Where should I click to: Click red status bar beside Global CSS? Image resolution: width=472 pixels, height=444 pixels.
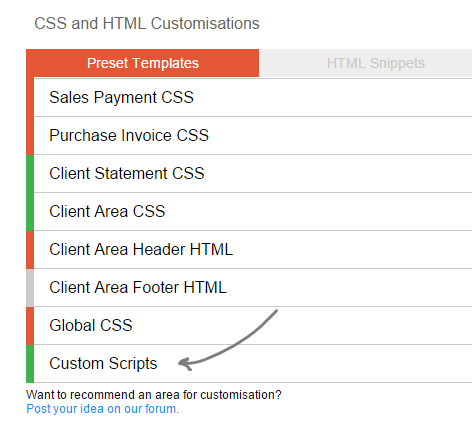(30, 326)
